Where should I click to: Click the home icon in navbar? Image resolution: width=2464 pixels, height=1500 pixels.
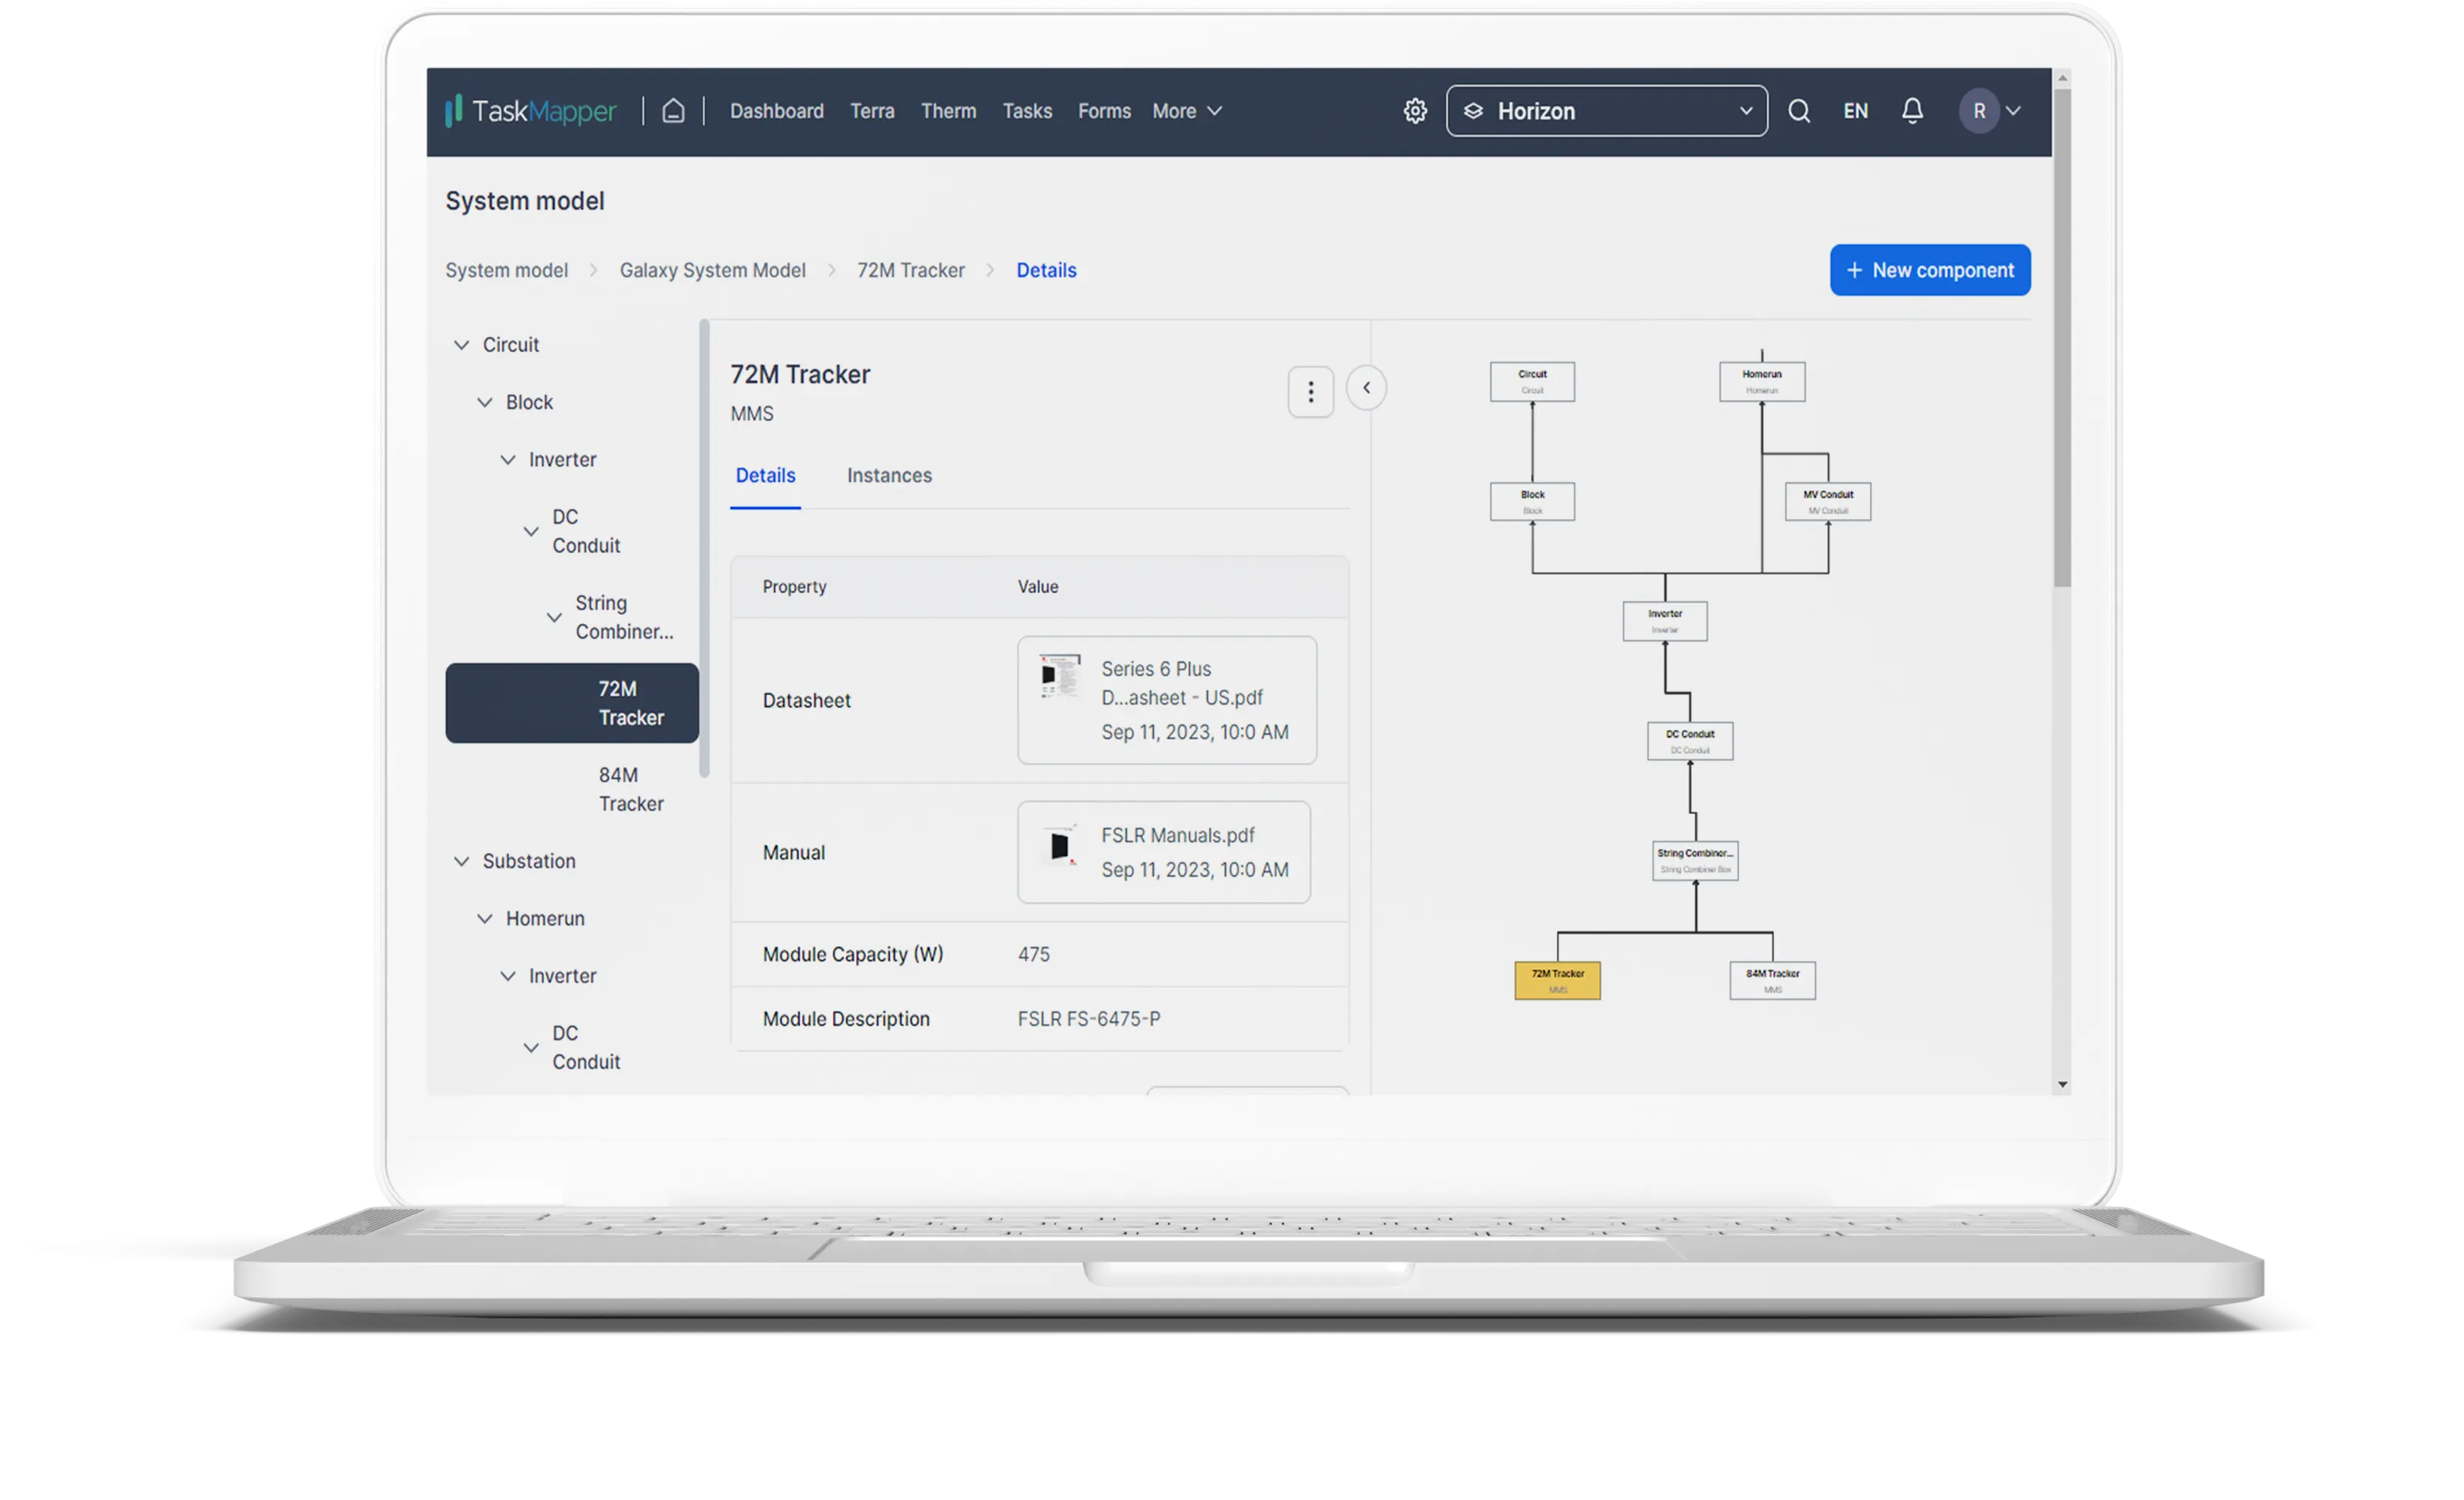click(x=673, y=111)
